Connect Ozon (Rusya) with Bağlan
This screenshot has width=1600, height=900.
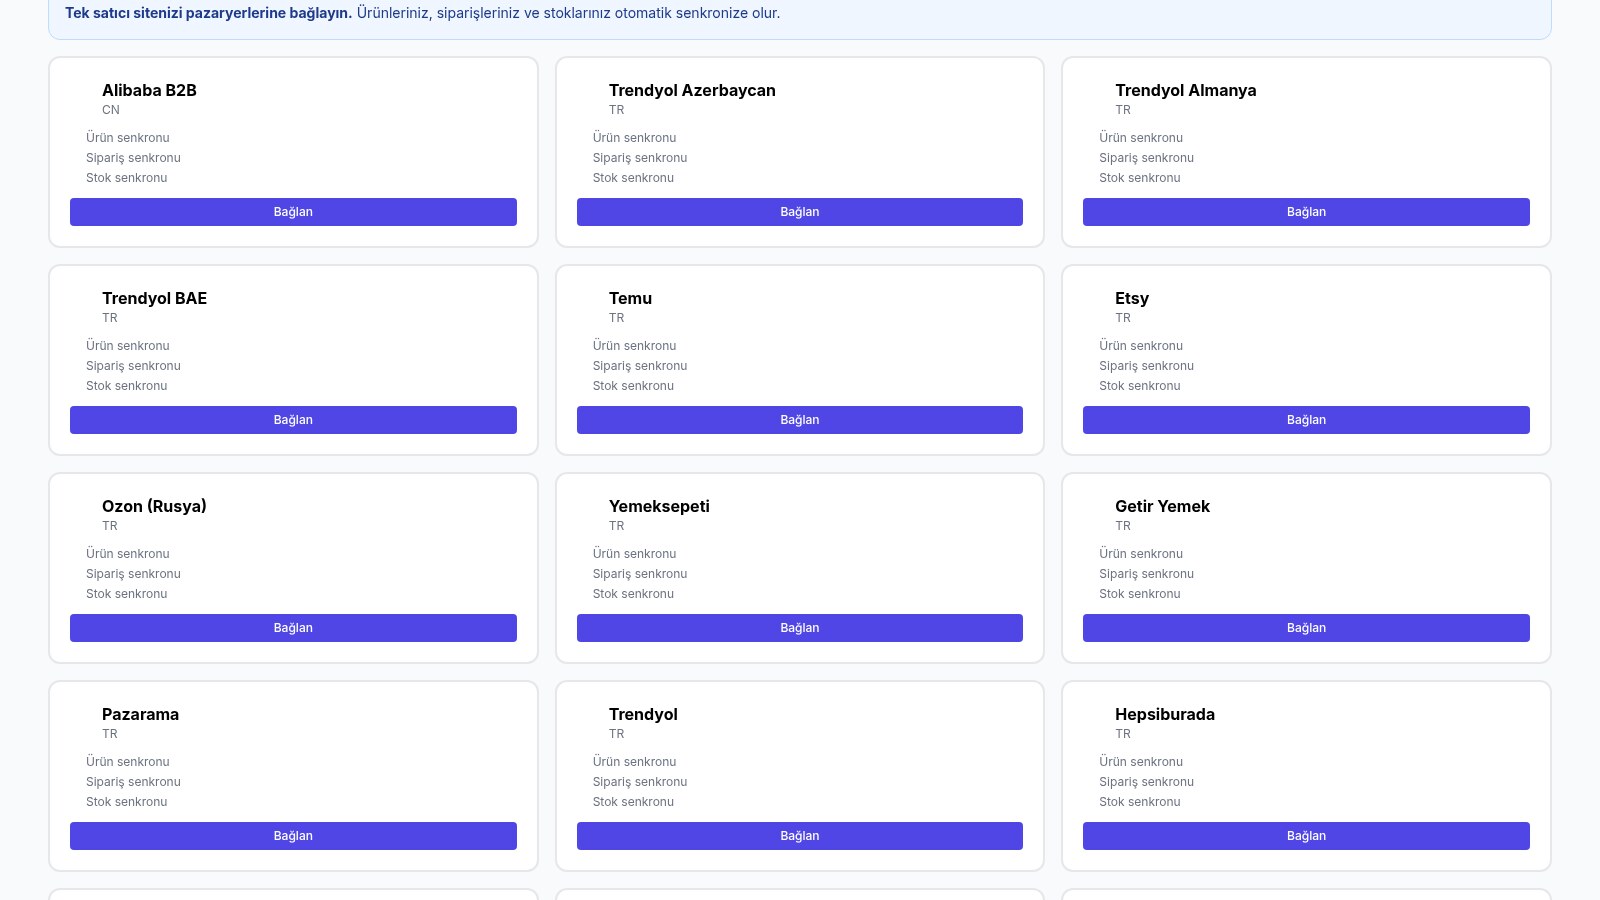tap(293, 628)
